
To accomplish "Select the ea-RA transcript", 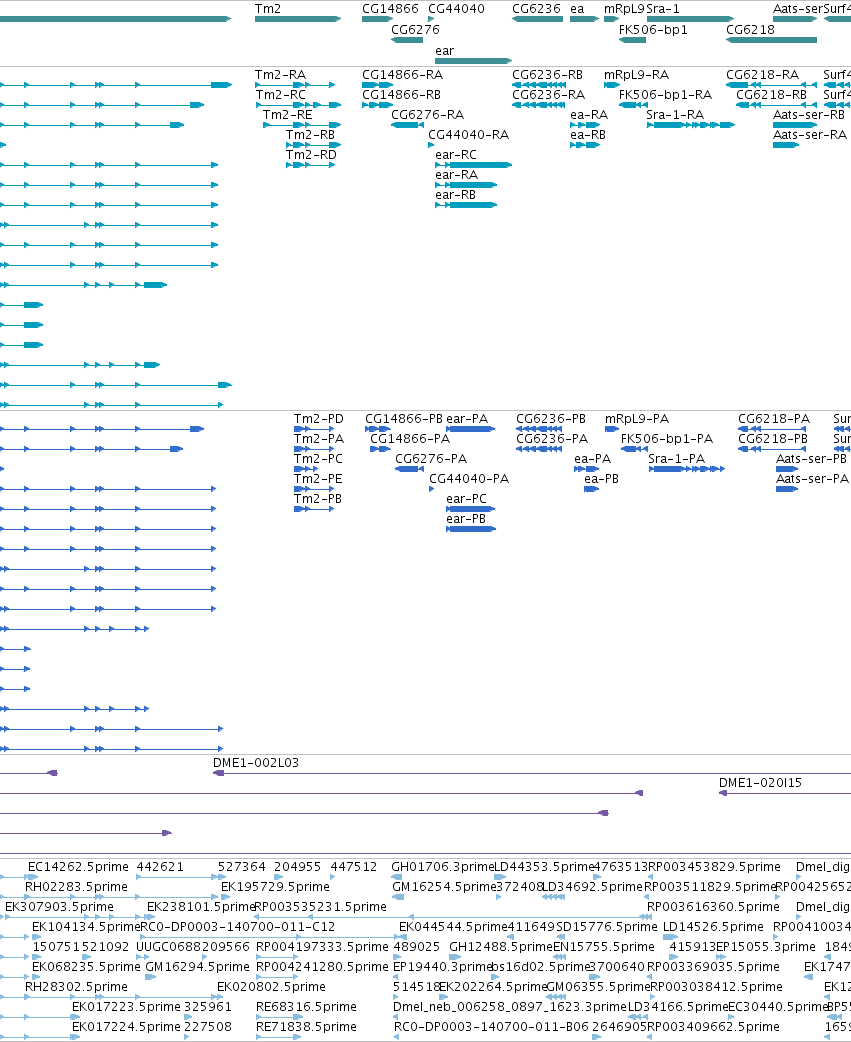I will [x=585, y=125].
